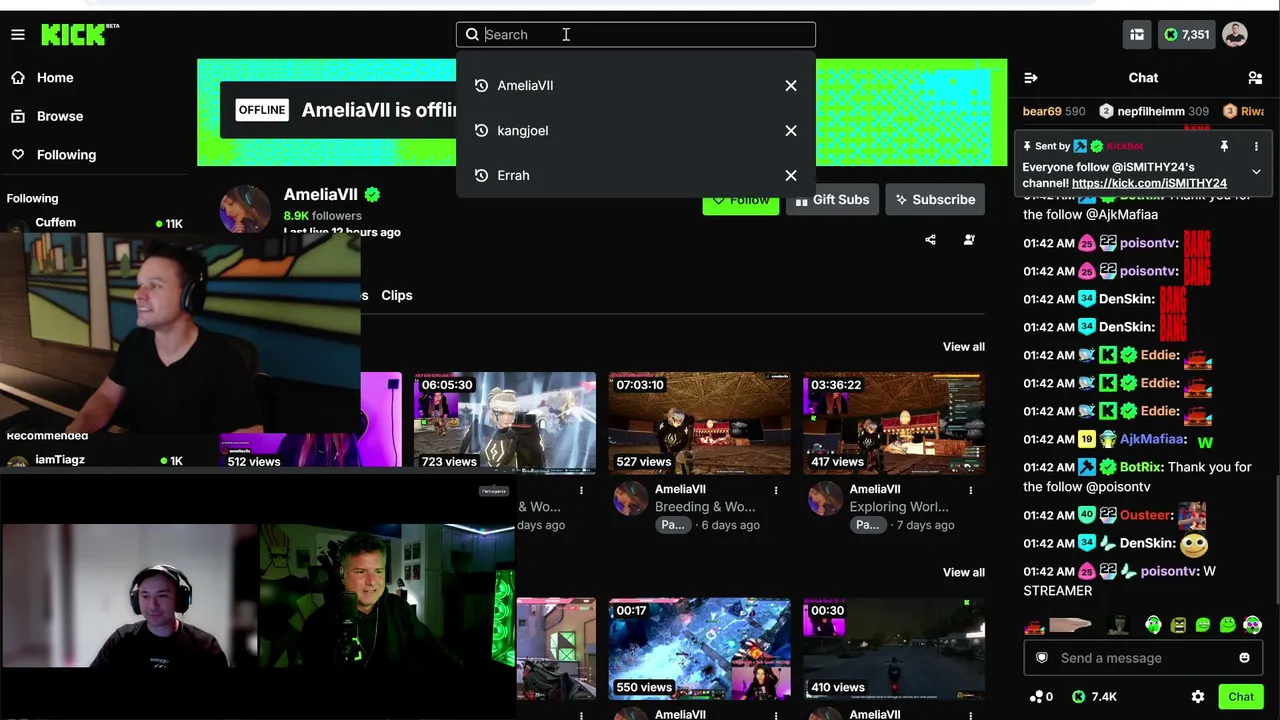This screenshot has height=720, width=1280.
Task: Open Following in the sidebar
Action: click(x=66, y=155)
